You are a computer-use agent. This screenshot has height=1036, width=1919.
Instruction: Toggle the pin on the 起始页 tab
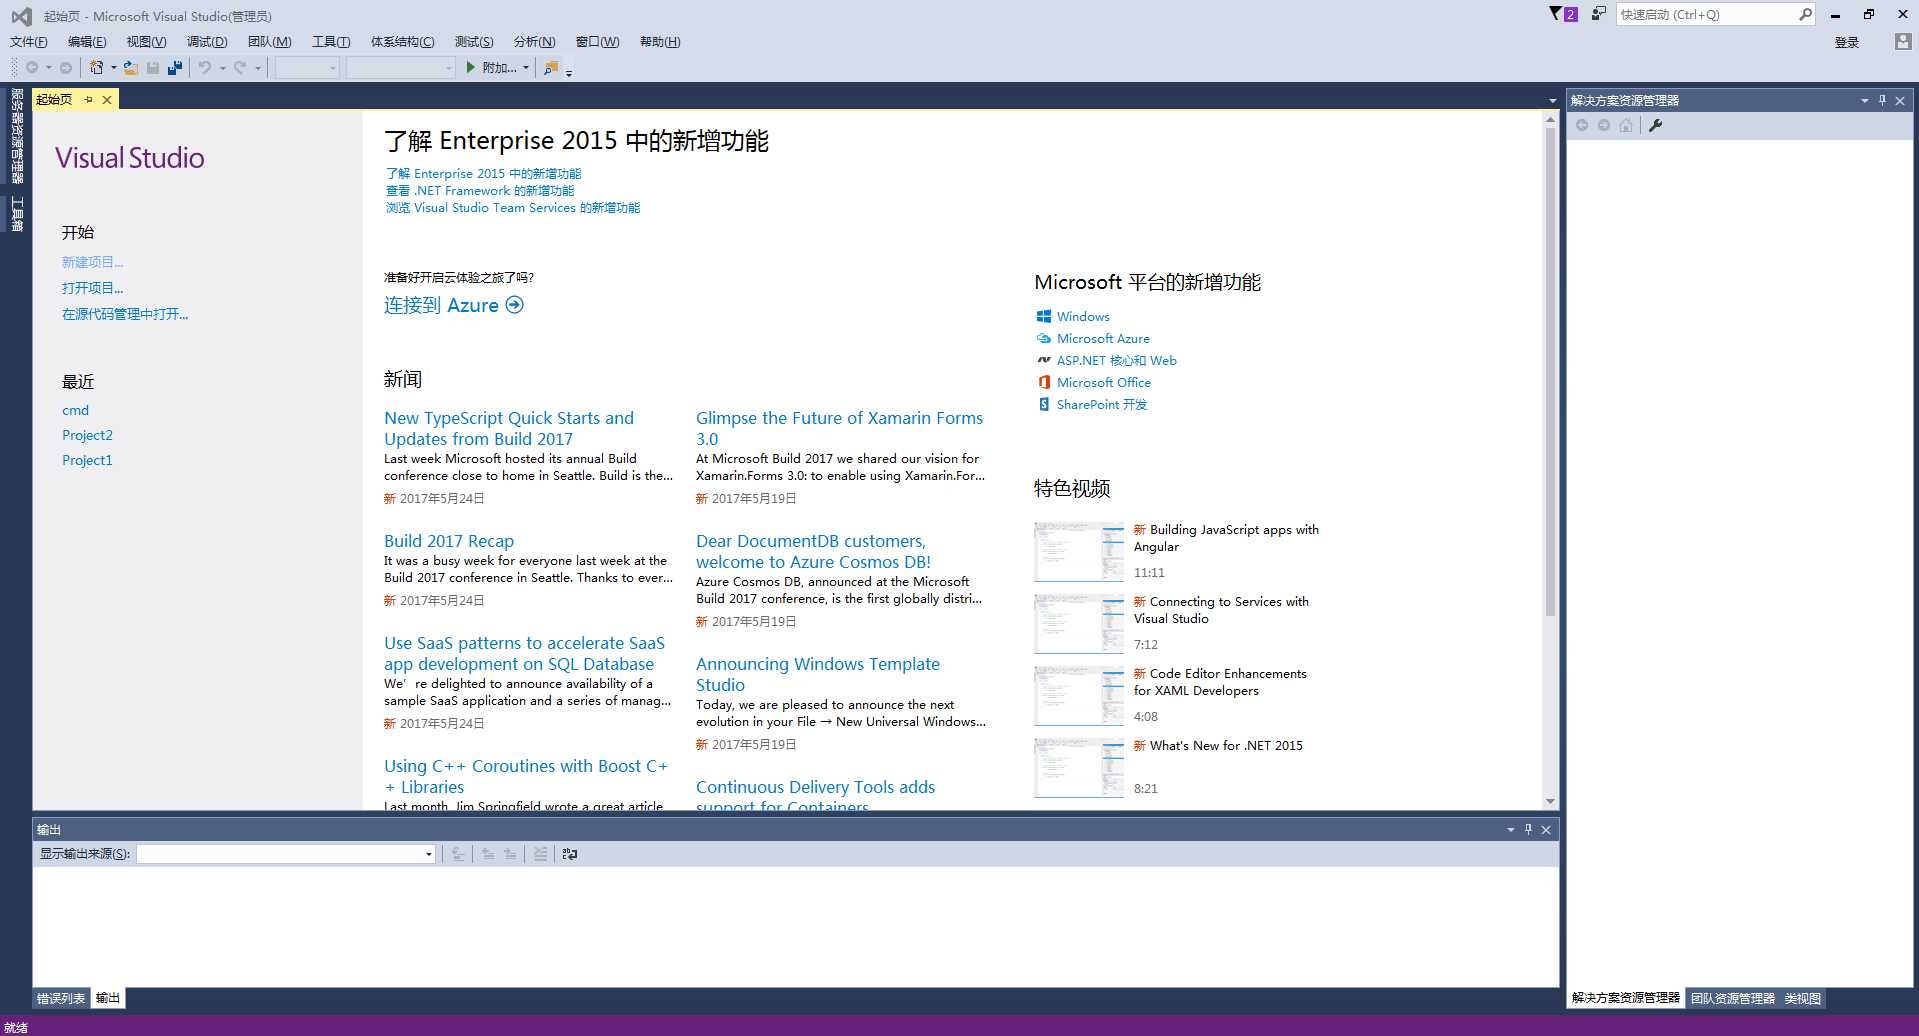(x=88, y=99)
